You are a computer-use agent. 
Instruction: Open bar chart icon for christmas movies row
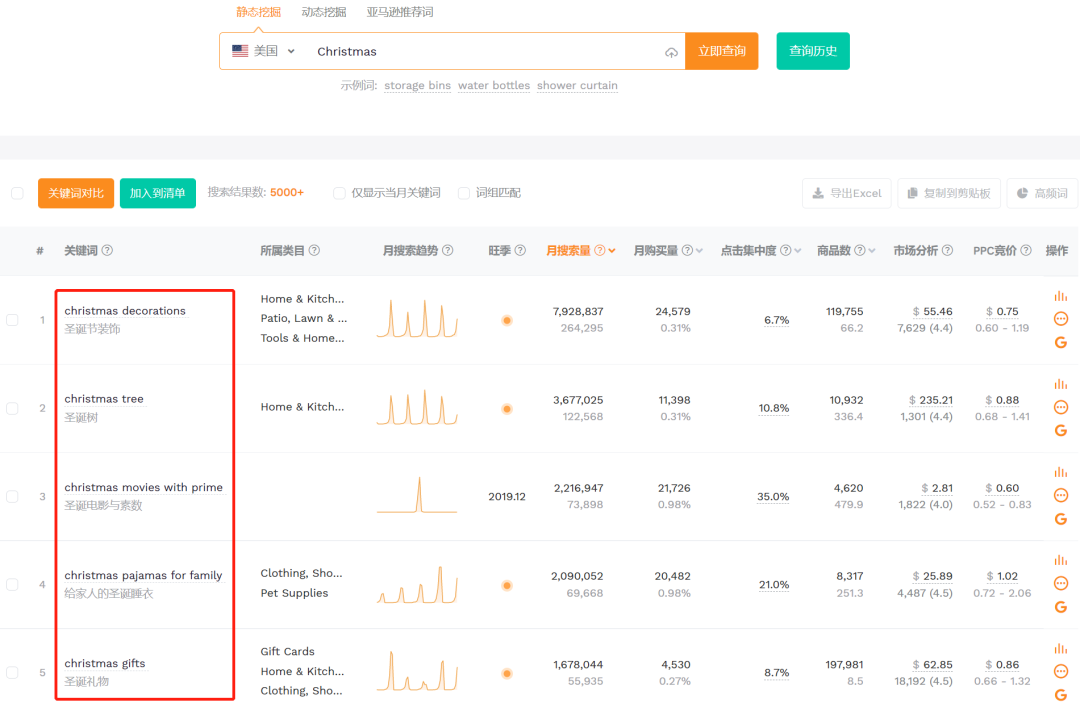(1061, 472)
